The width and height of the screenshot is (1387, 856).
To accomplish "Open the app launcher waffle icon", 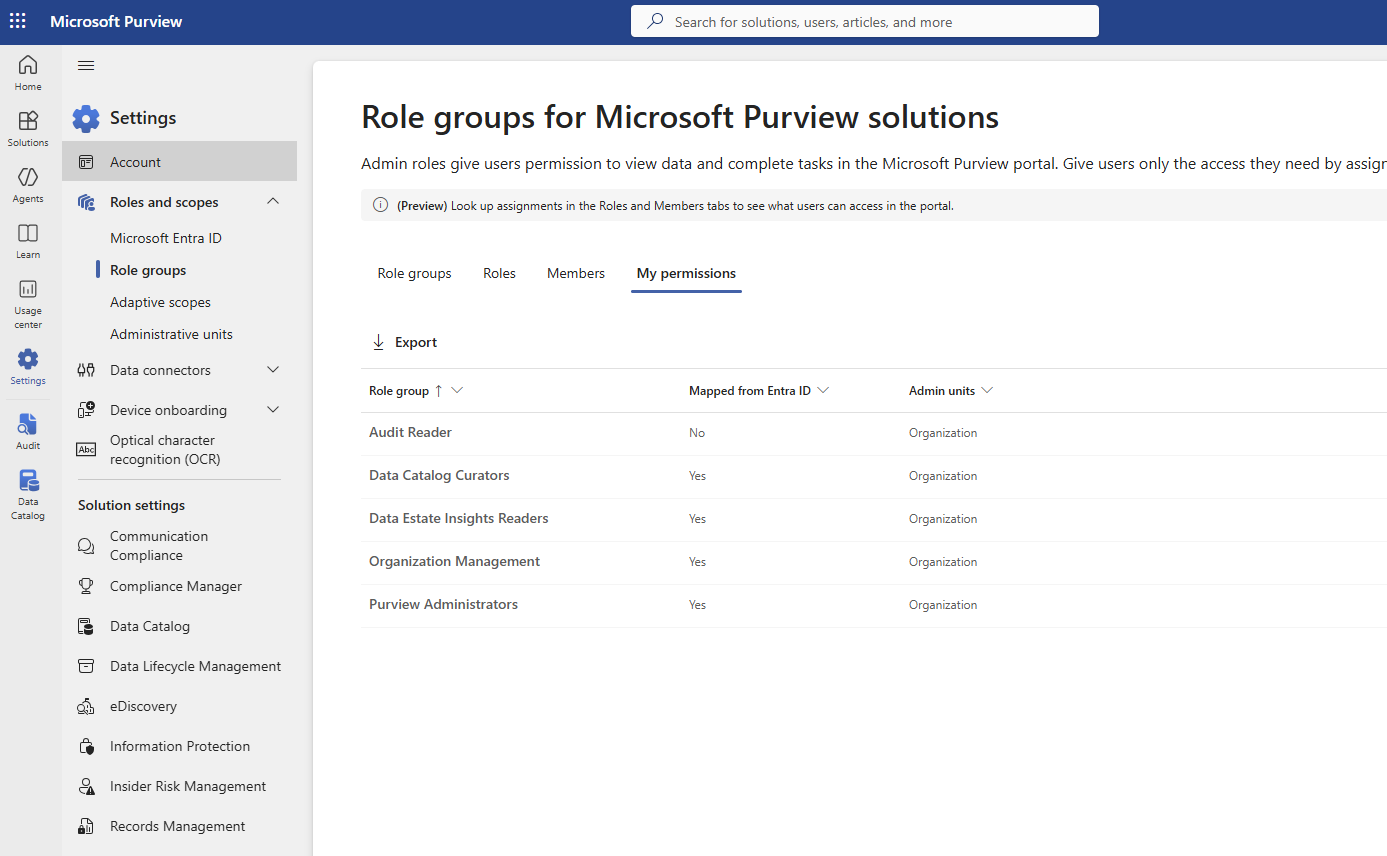I will (x=18, y=21).
